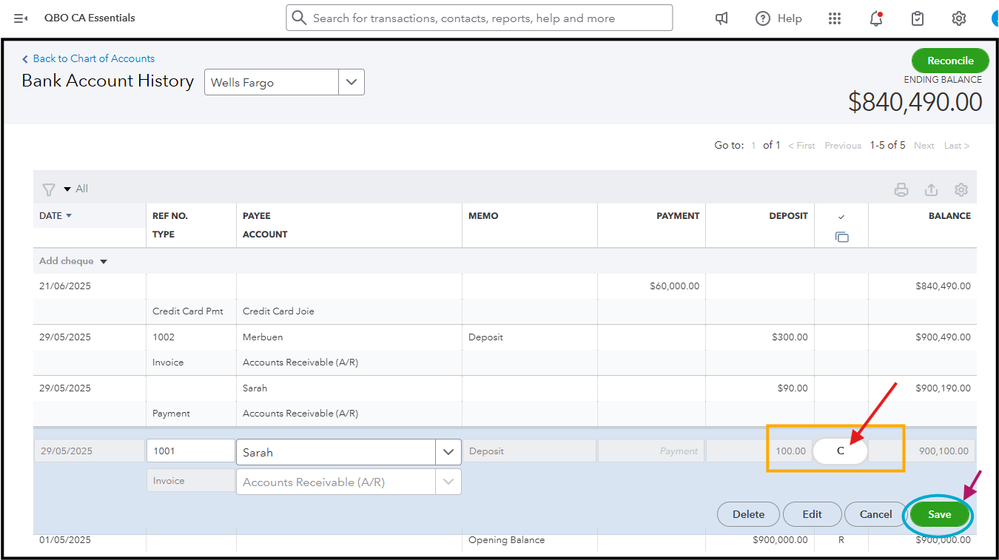This screenshot has height=560, width=999.
Task: Click the green Save button
Action: tap(939, 514)
